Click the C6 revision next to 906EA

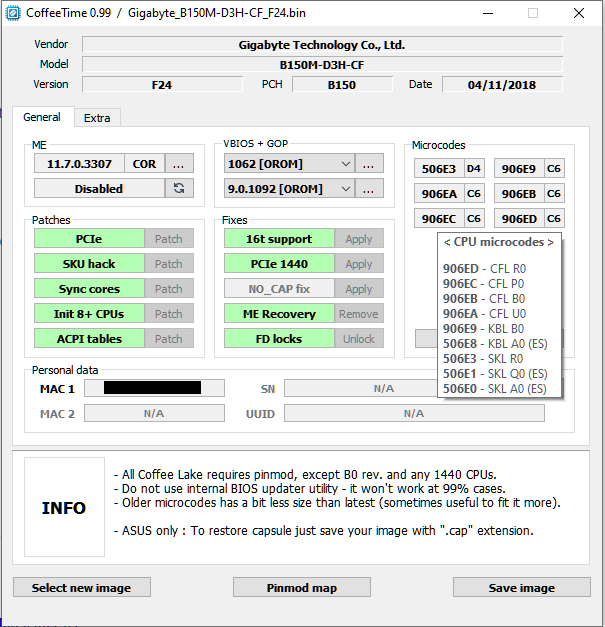click(x=474, y=194)
